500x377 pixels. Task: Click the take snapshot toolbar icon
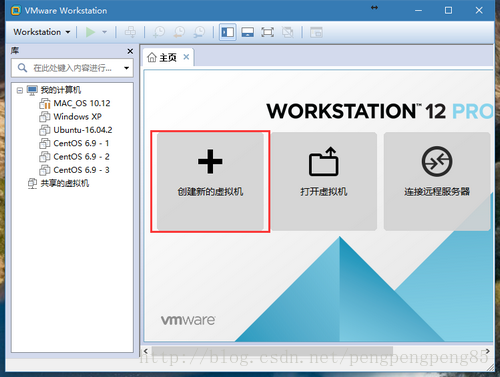coord(159,32)
